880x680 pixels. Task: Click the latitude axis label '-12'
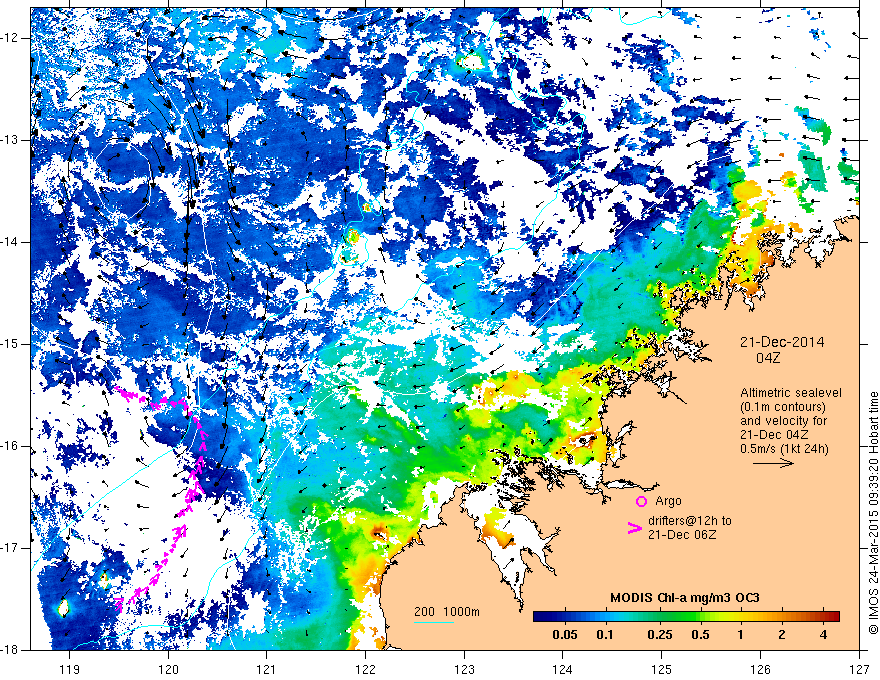click(11, 38)
